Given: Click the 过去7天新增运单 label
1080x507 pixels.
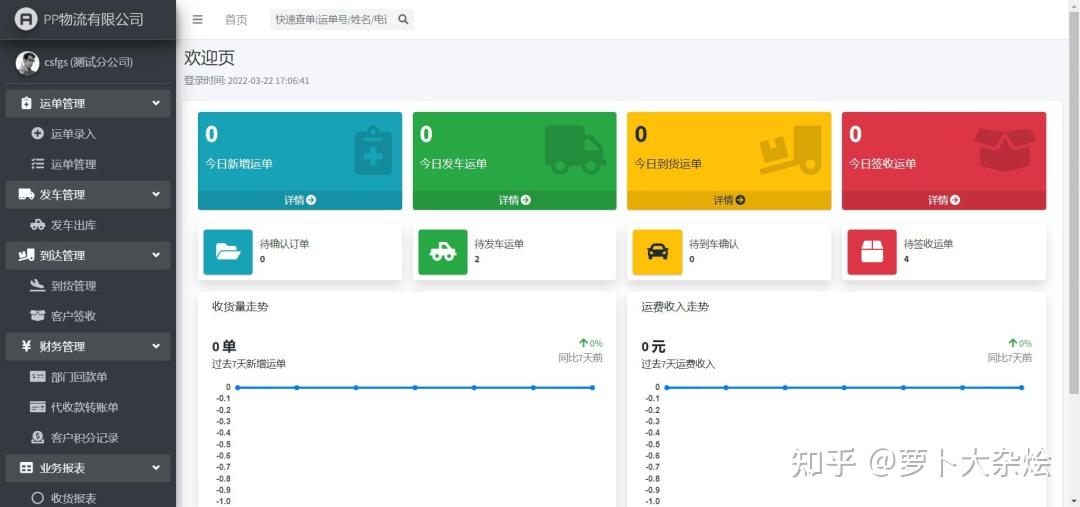Looking at the screenshot, I should tap(249, 364).
